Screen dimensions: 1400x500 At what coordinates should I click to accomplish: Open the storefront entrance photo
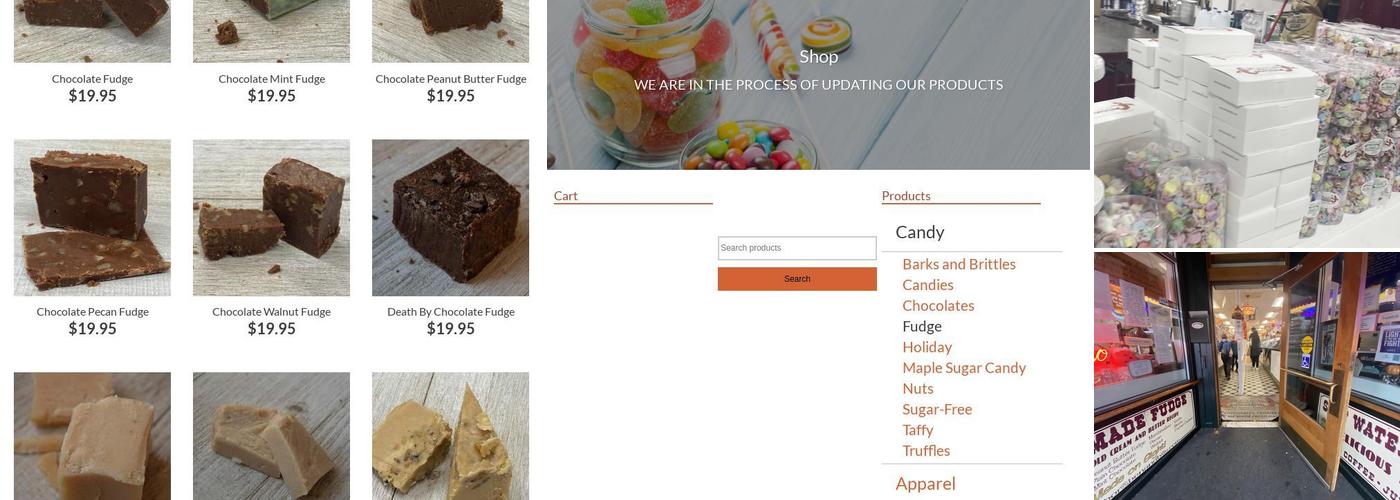[1247, 376]
